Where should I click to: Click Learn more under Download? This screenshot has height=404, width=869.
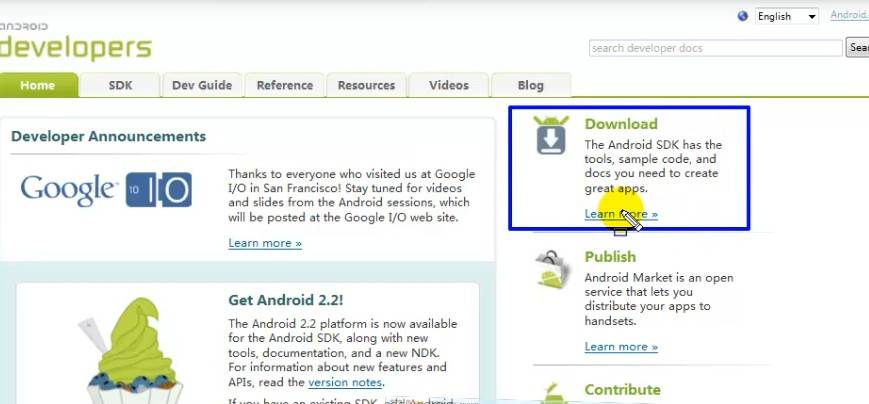(x=621, y=214)
